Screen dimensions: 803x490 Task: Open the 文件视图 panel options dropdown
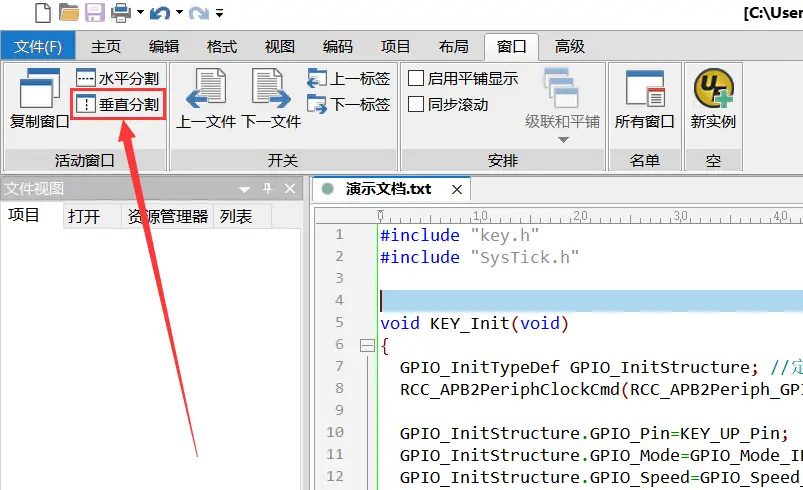click(x=244, y=189)
